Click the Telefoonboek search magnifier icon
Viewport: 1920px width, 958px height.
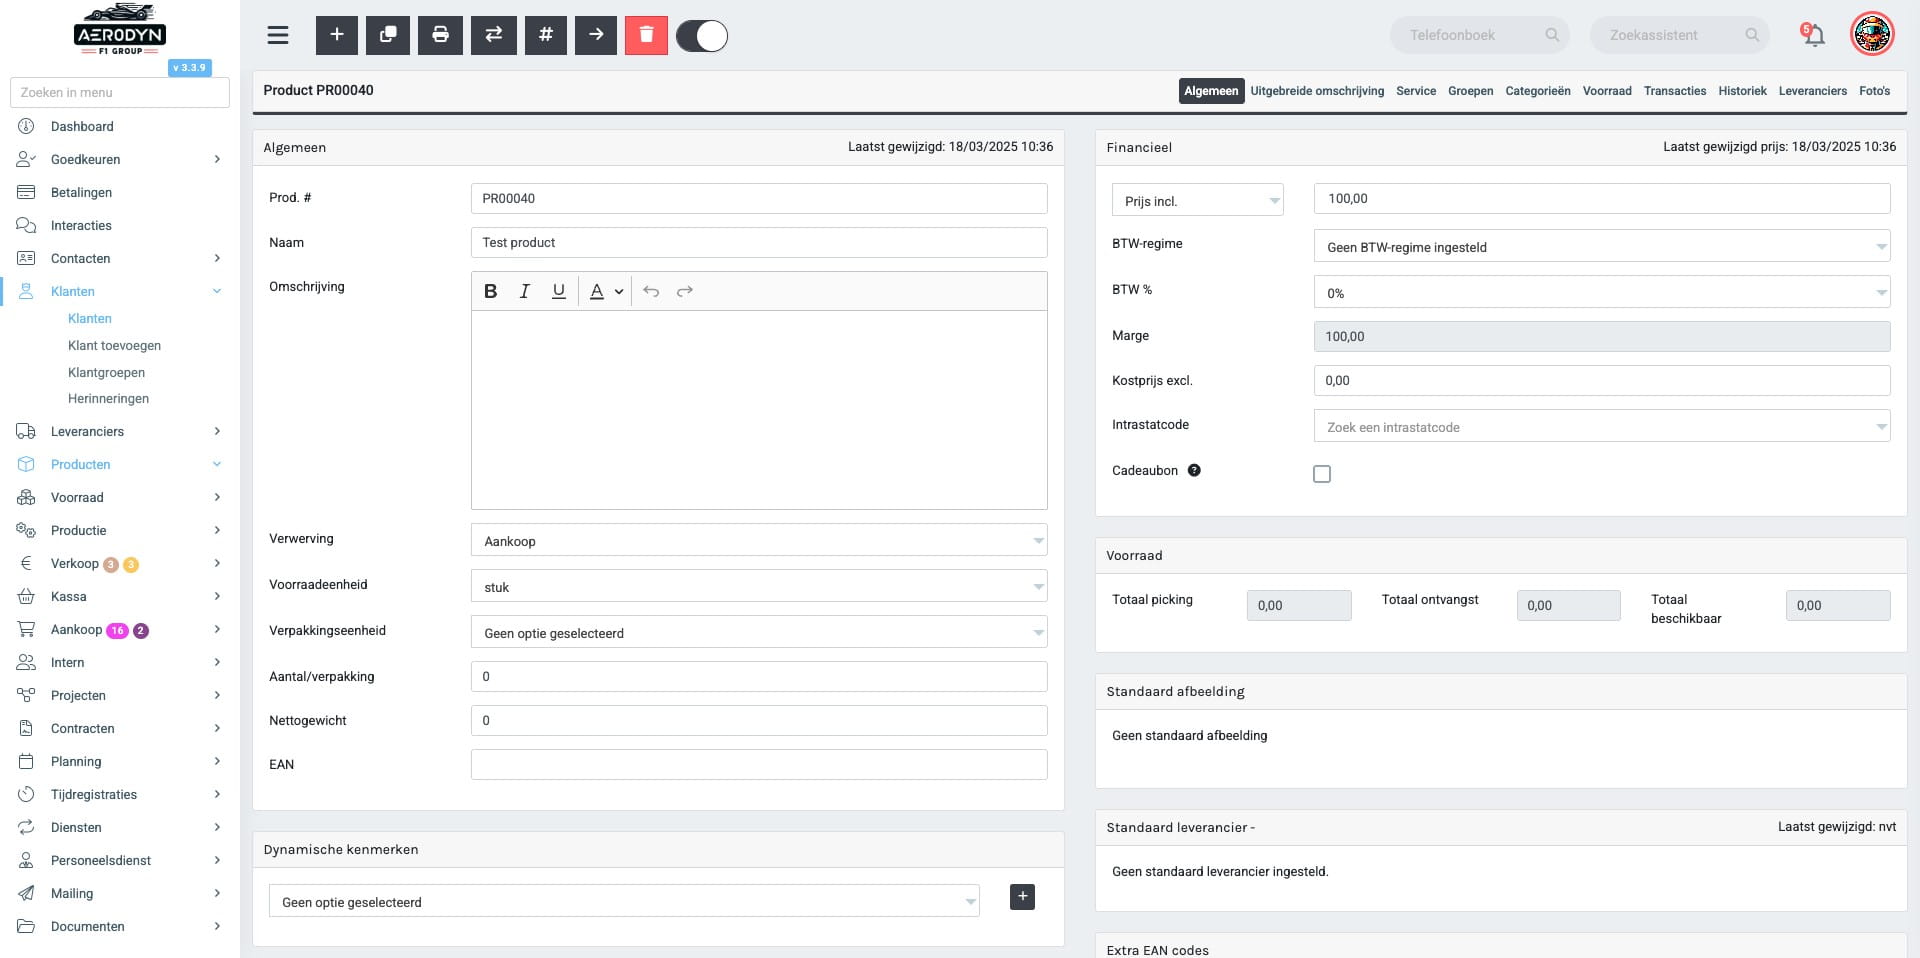click(x=1552, y=35)
